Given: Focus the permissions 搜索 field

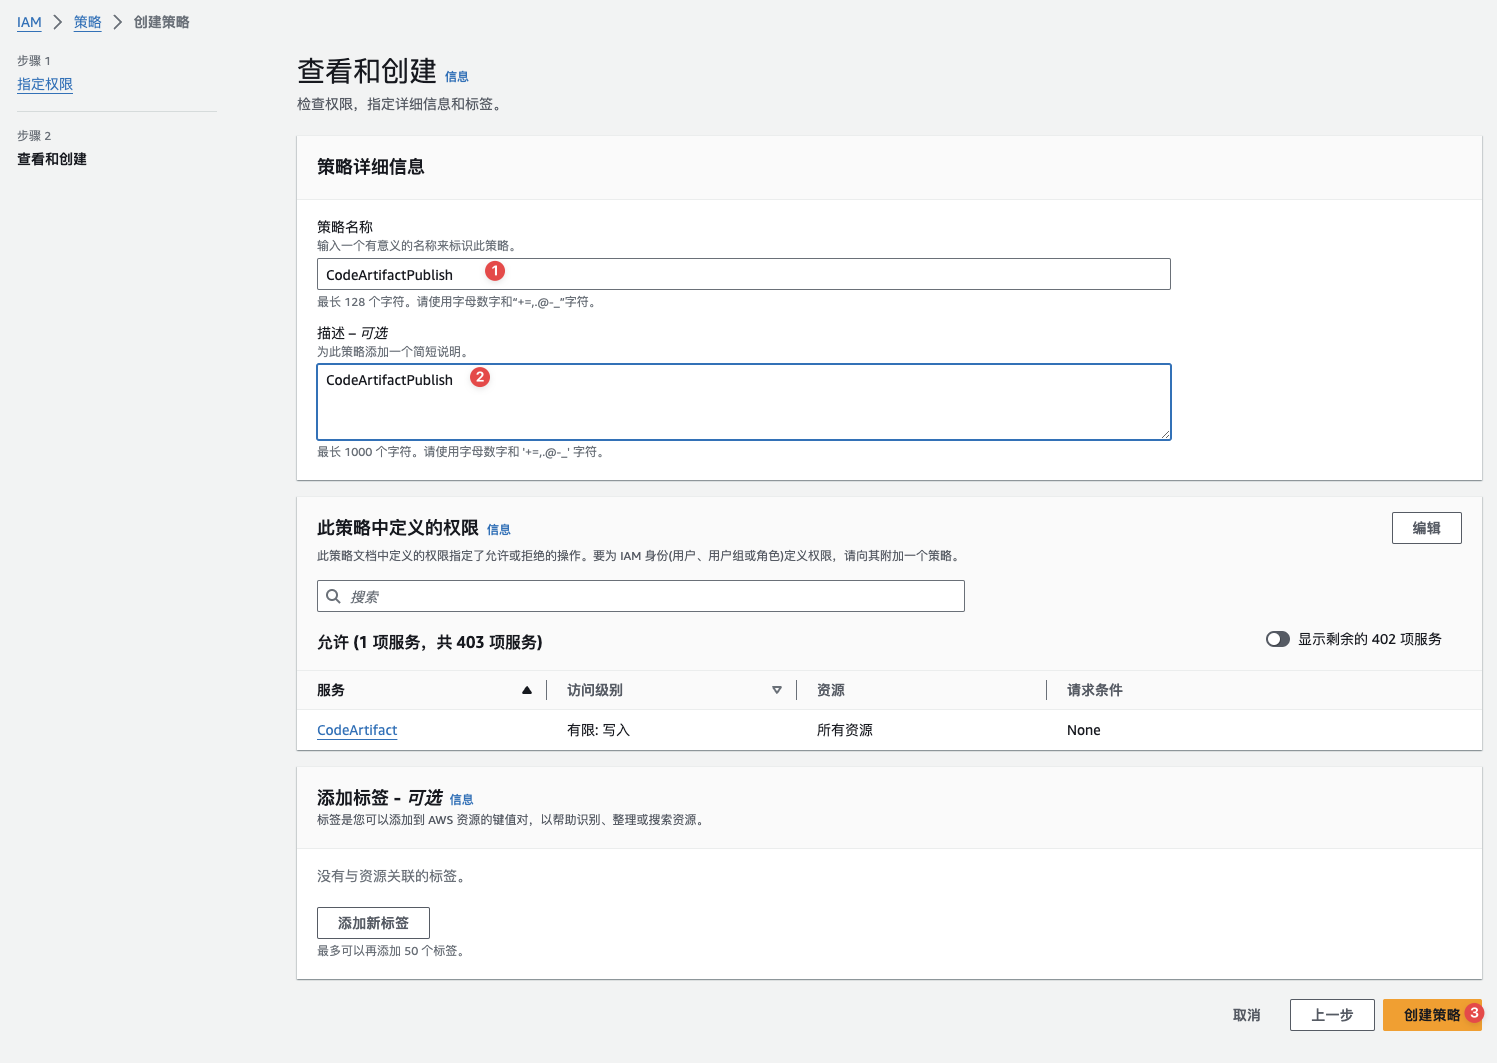Looking at the screenshot, I should (640, 596).
